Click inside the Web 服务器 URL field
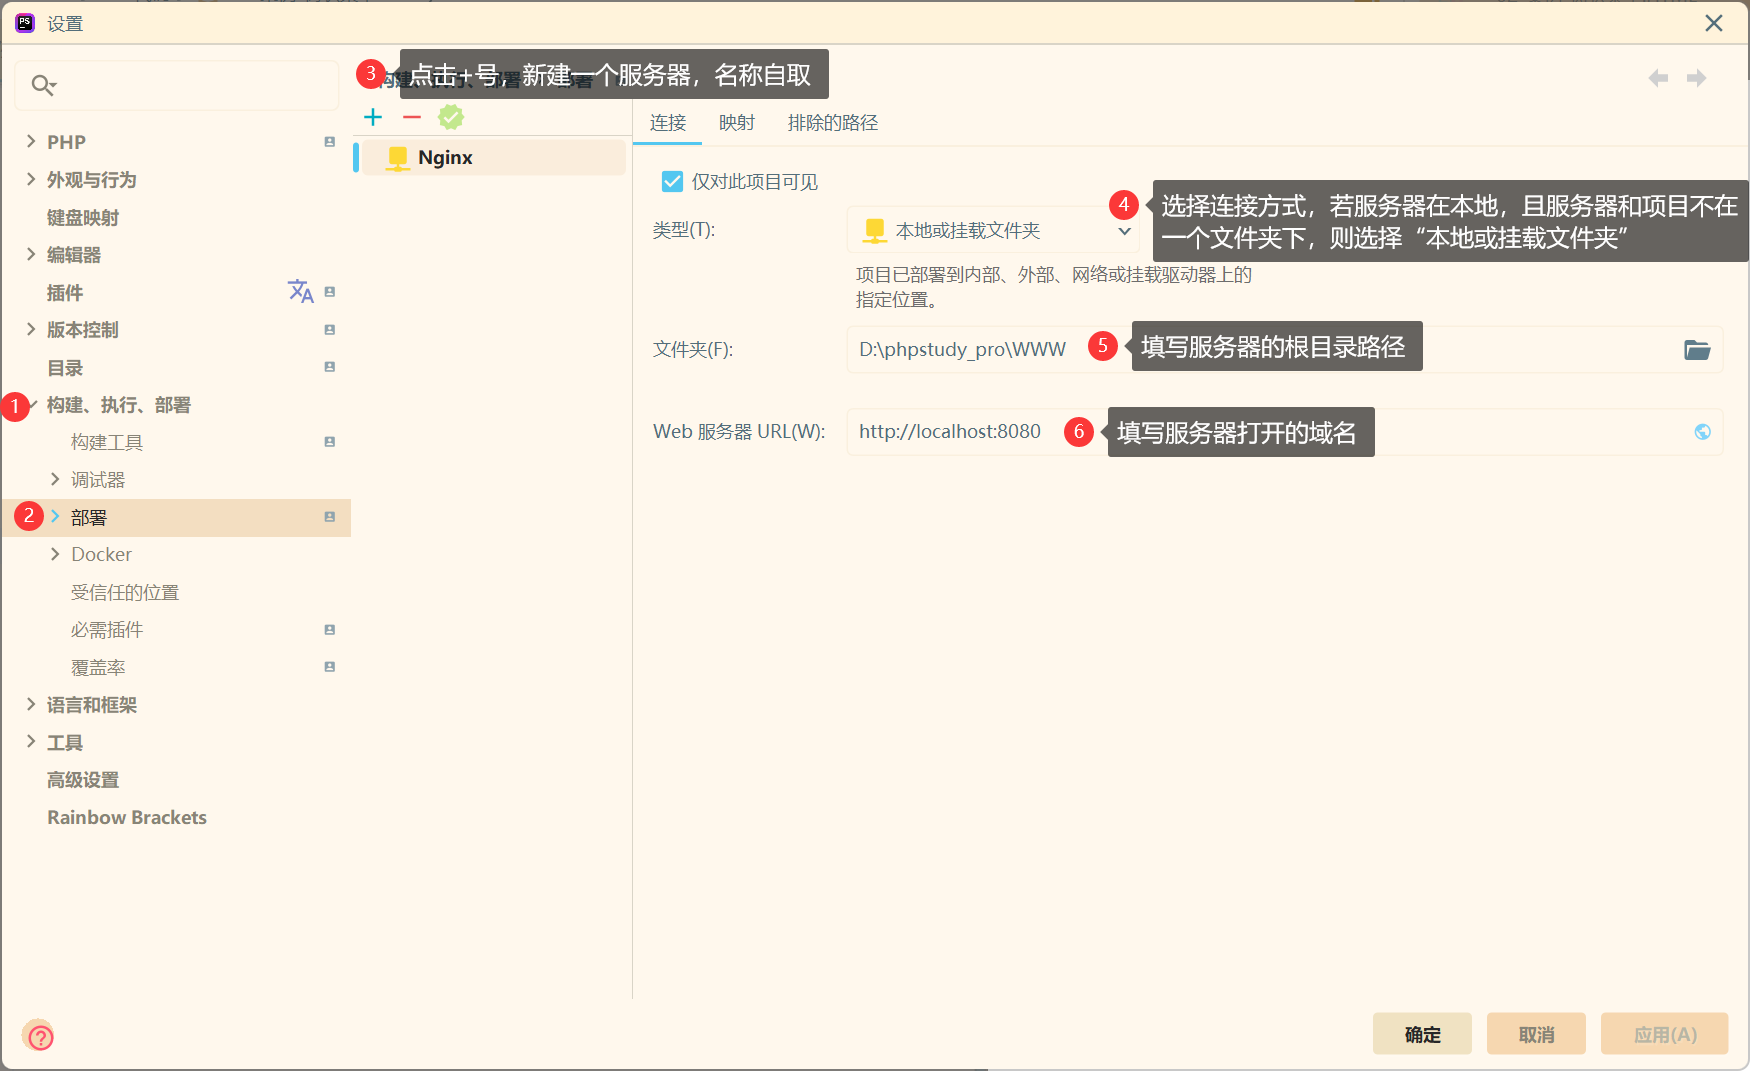Image resolution: width=1750 pixels, height=1071 pixels. coord(950,431)
